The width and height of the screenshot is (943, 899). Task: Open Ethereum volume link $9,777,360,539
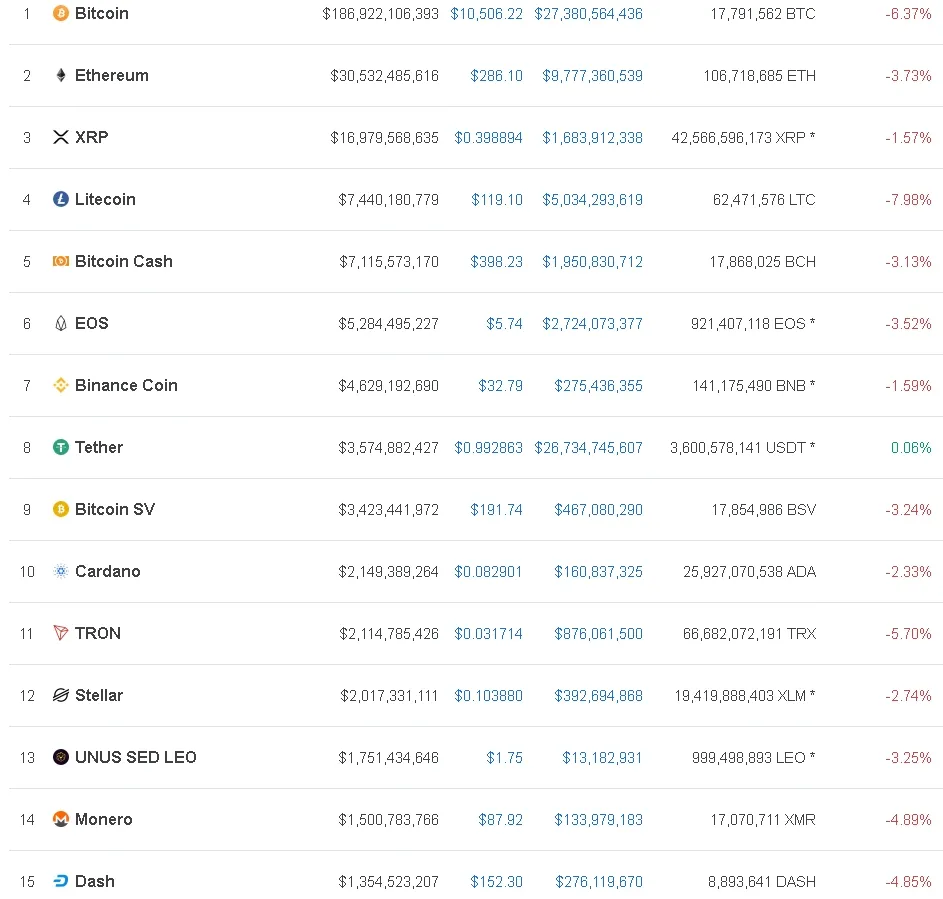(592, 76)
